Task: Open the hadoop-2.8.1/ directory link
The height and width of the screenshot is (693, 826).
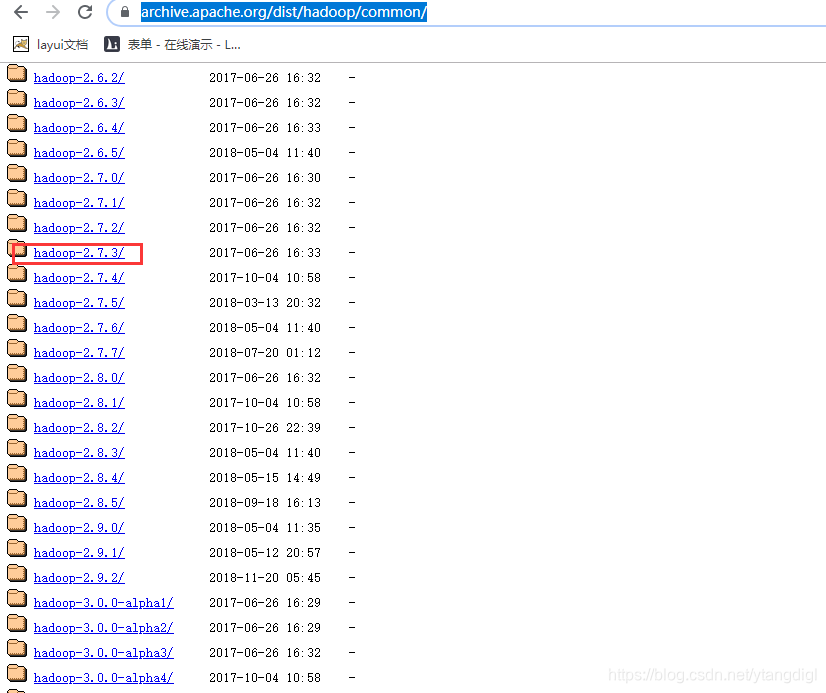Action: [79, 403]
